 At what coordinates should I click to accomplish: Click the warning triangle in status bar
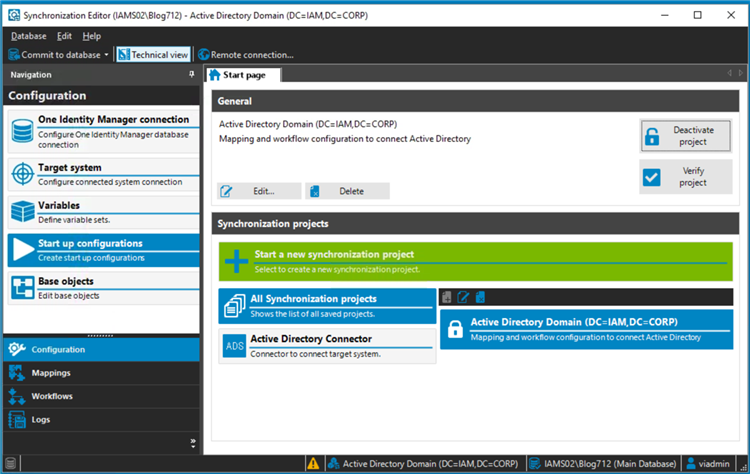(313, 463)
